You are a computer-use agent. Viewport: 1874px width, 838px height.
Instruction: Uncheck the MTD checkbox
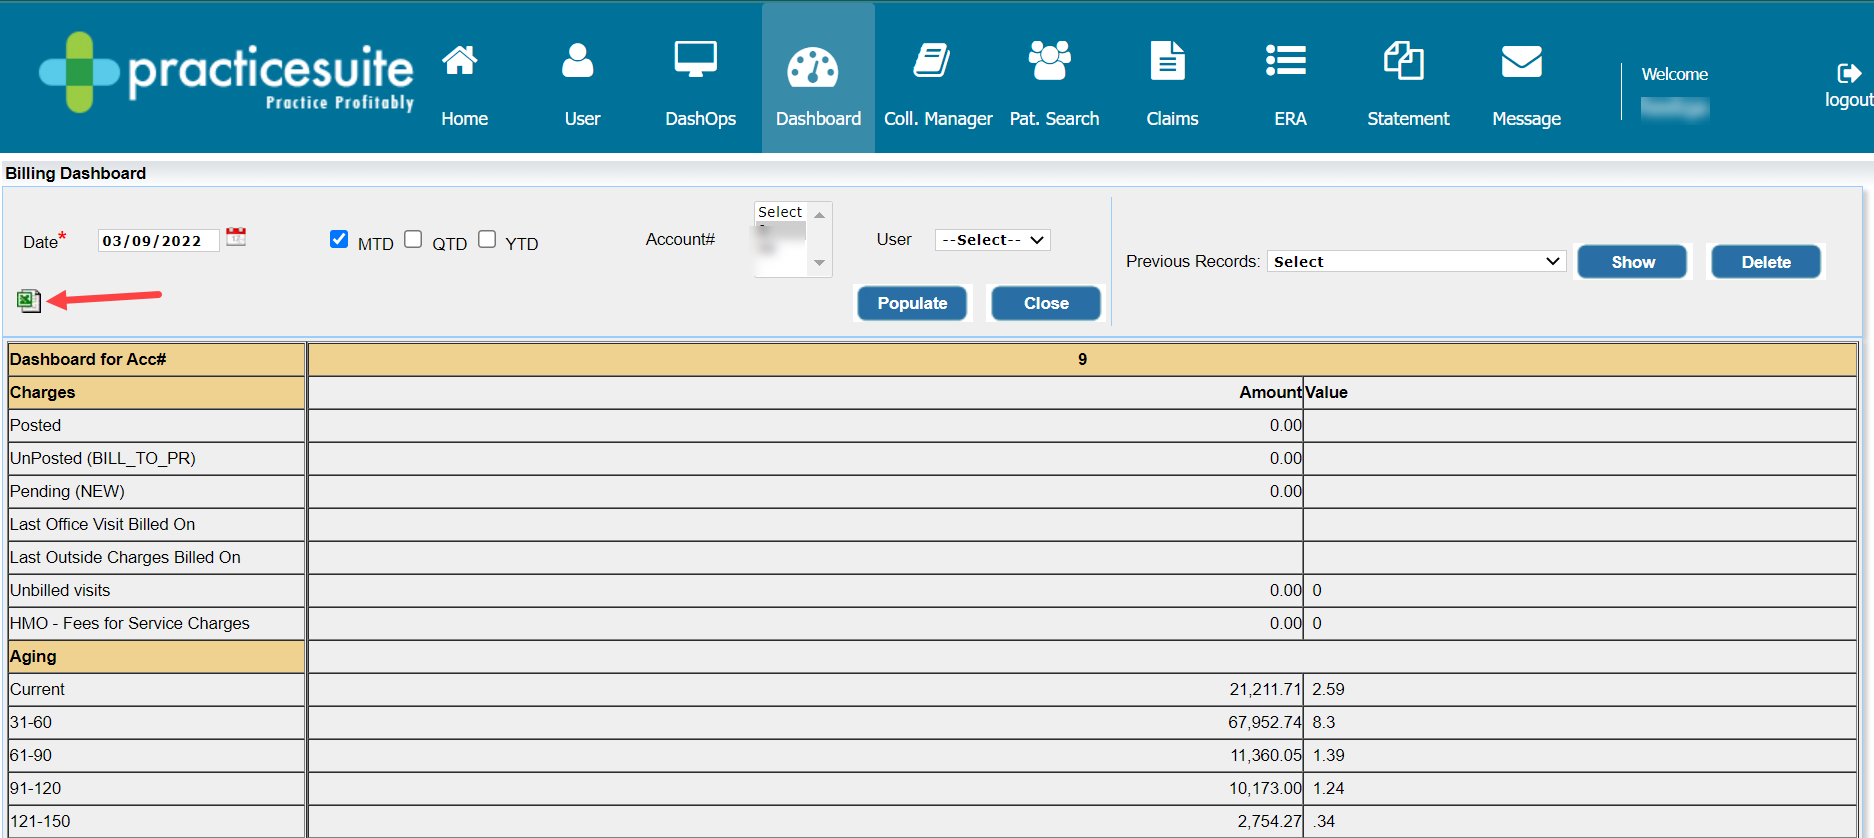tap(339, 239)
